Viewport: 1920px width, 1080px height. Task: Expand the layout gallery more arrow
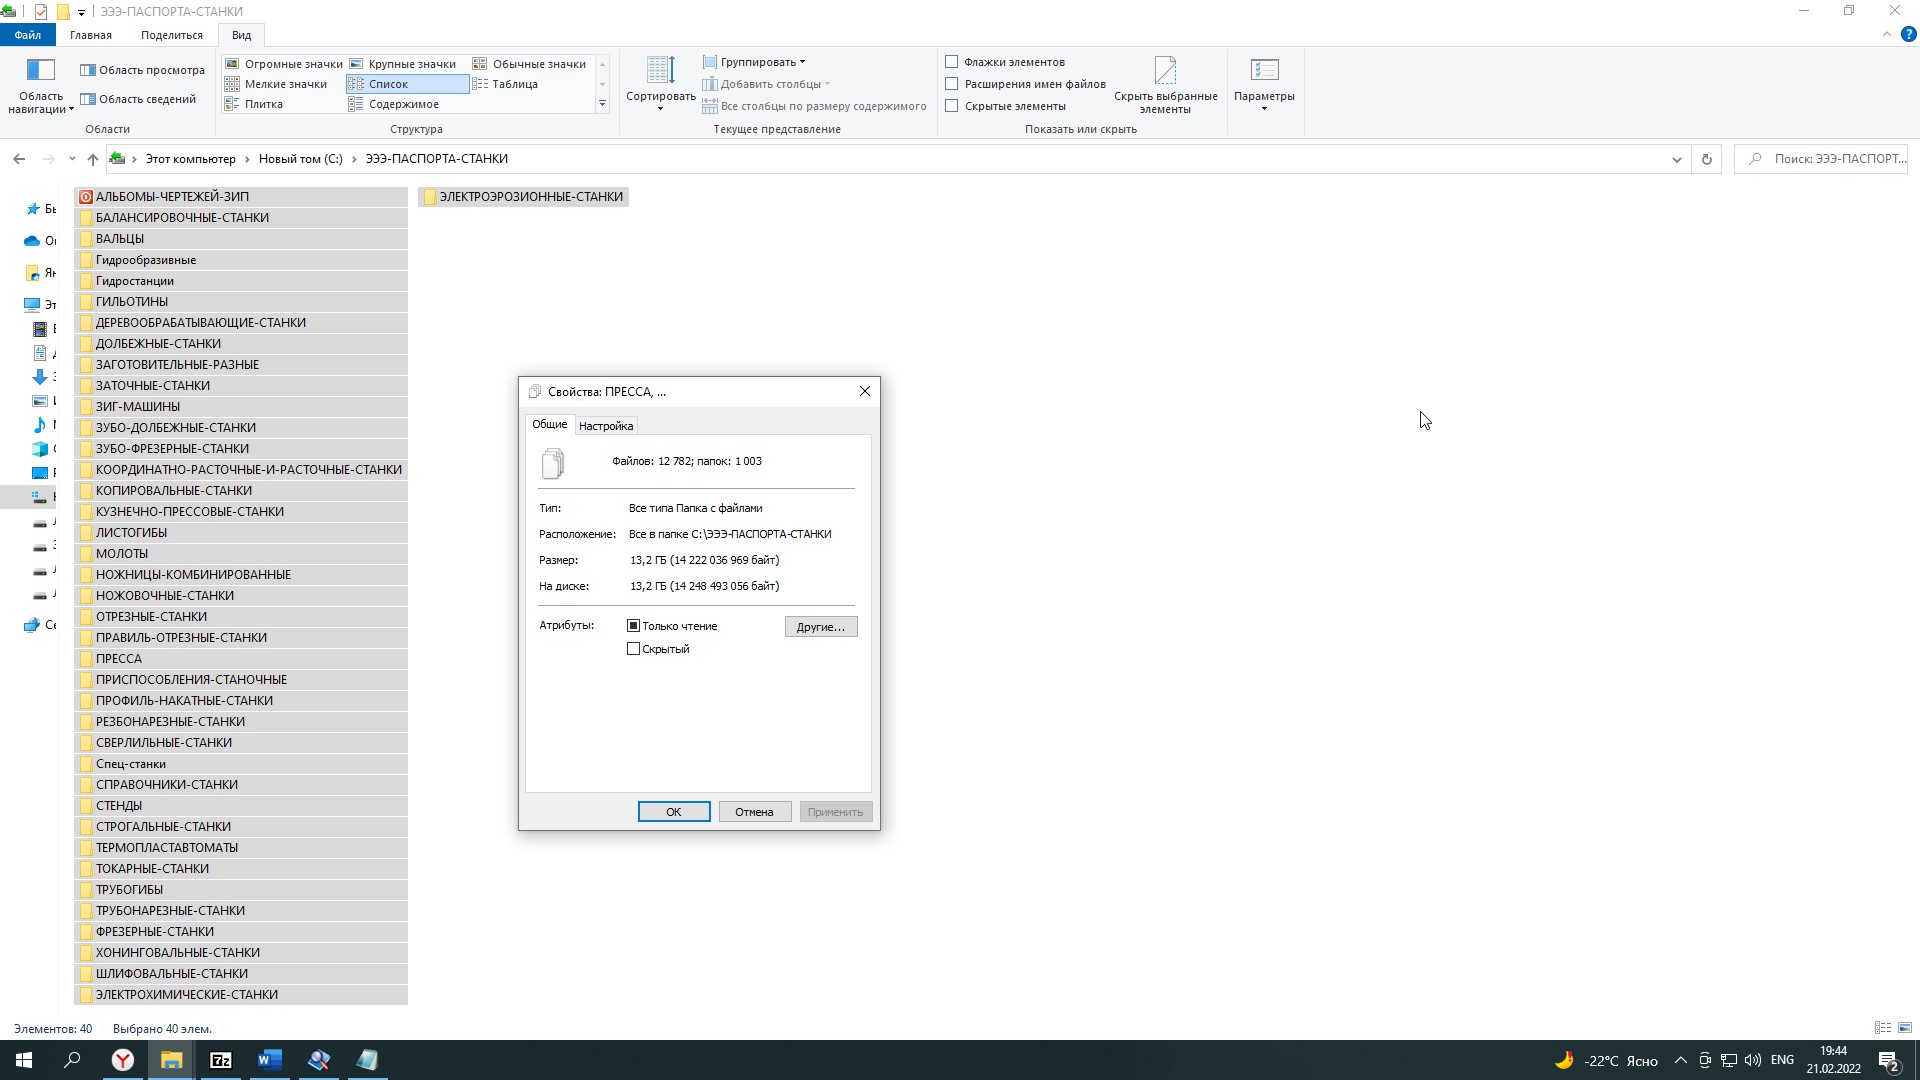click(x=602, y=104)
